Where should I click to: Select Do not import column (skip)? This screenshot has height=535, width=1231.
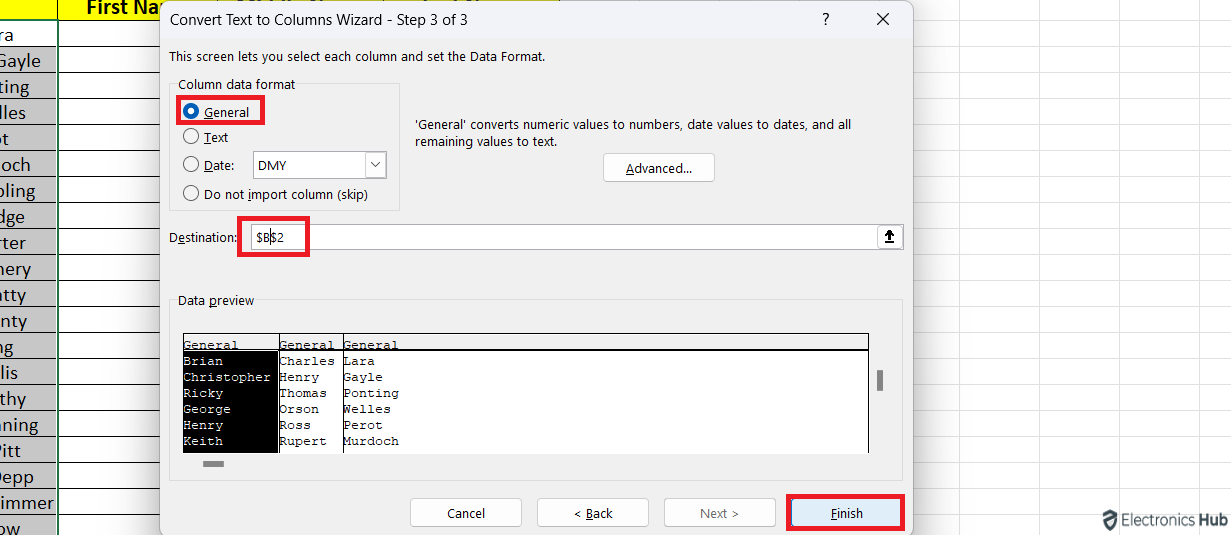[x=191, y=194]
